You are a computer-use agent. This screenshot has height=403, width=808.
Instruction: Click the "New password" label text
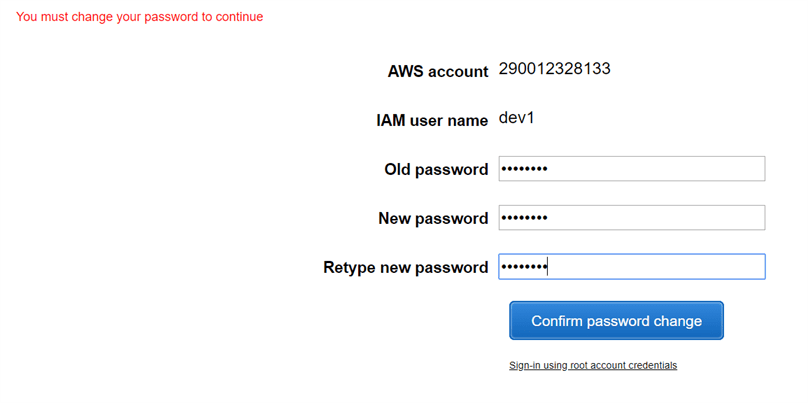click(433, 219)
